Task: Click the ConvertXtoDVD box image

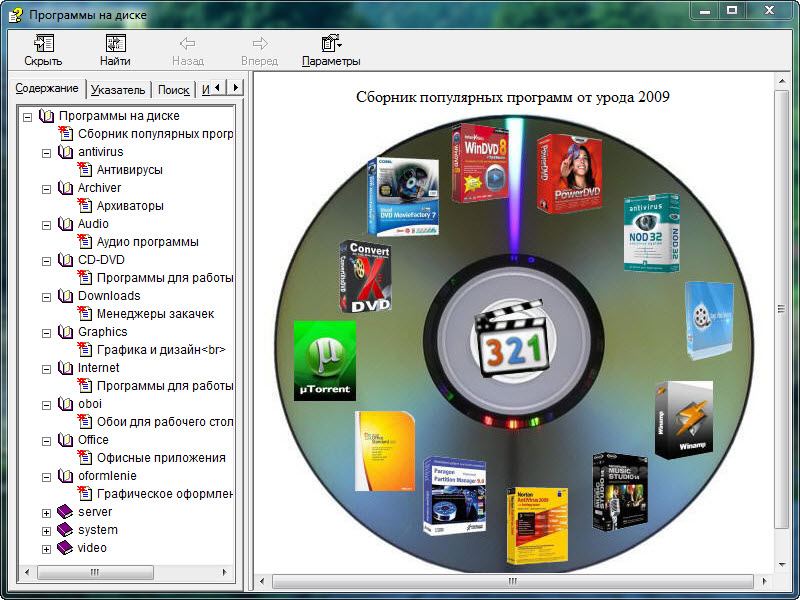Action: [x=365, y=276]
